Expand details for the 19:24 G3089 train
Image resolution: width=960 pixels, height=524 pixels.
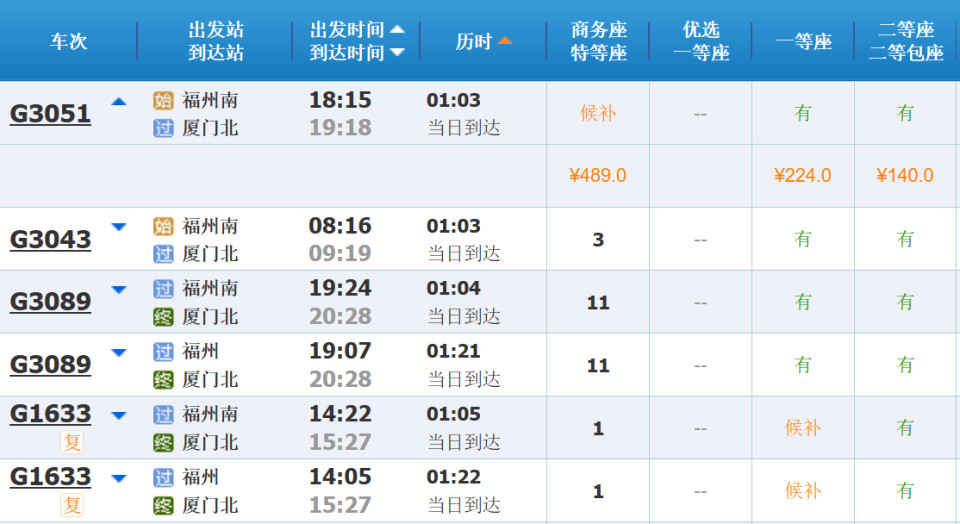coord(119,290)
